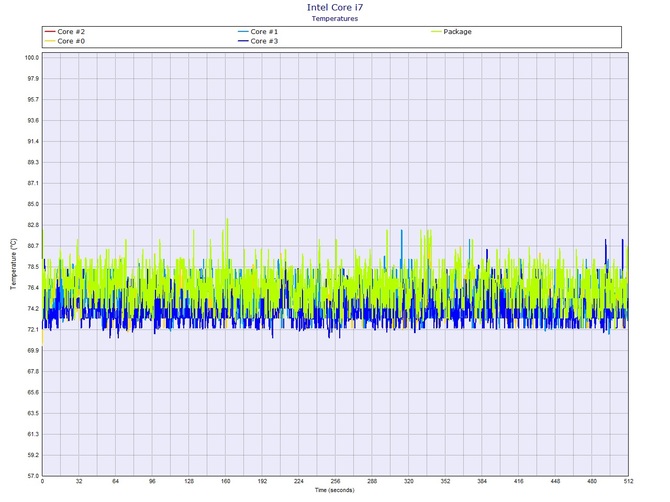Click the 72.1 y-axis tick label

point(33,330)
